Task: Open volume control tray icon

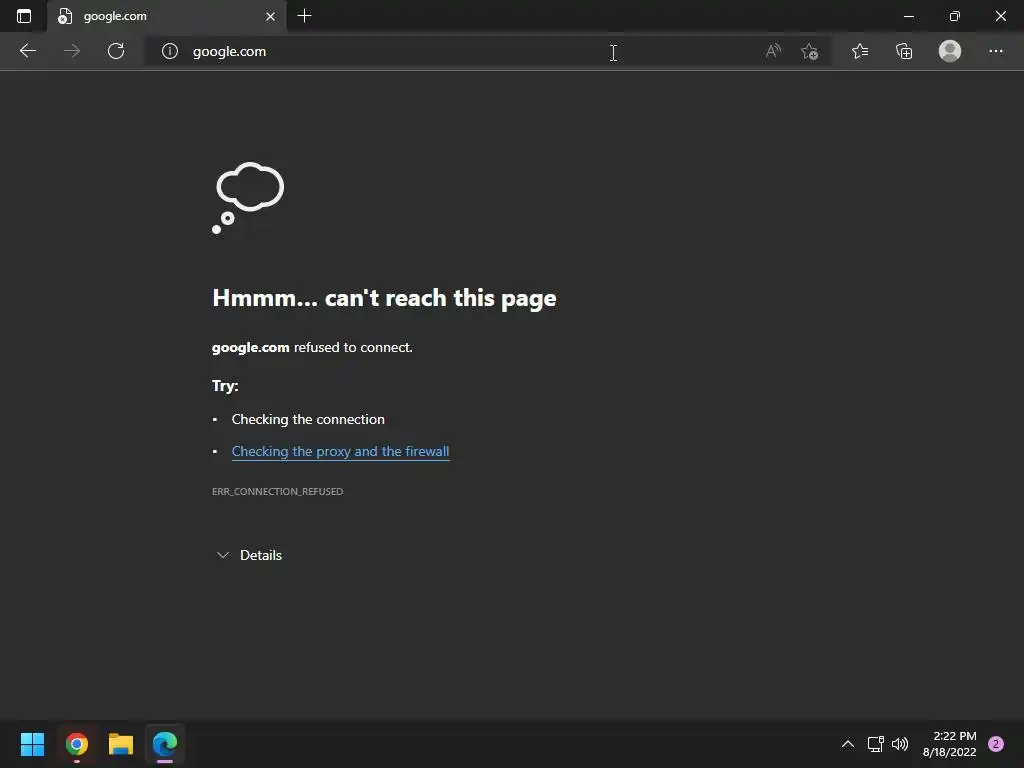Action: pos(901,744)
